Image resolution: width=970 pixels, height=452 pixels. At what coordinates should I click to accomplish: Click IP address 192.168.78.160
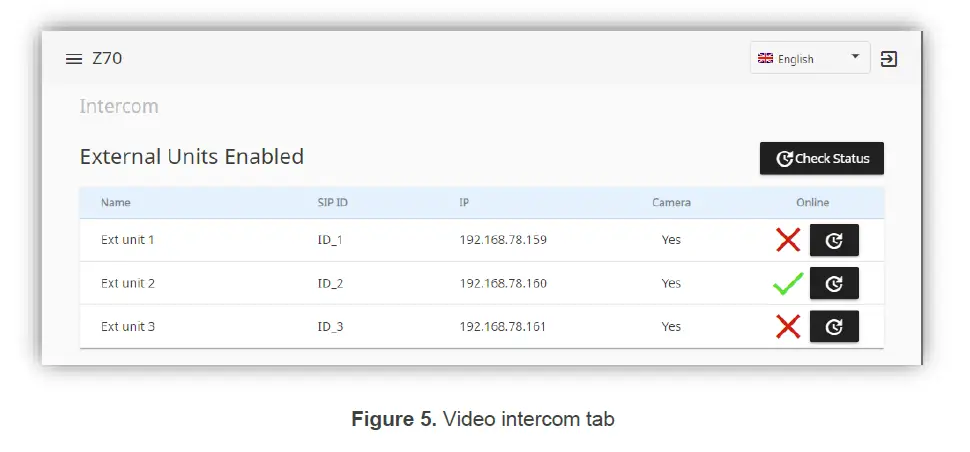(x=503, y=283)
